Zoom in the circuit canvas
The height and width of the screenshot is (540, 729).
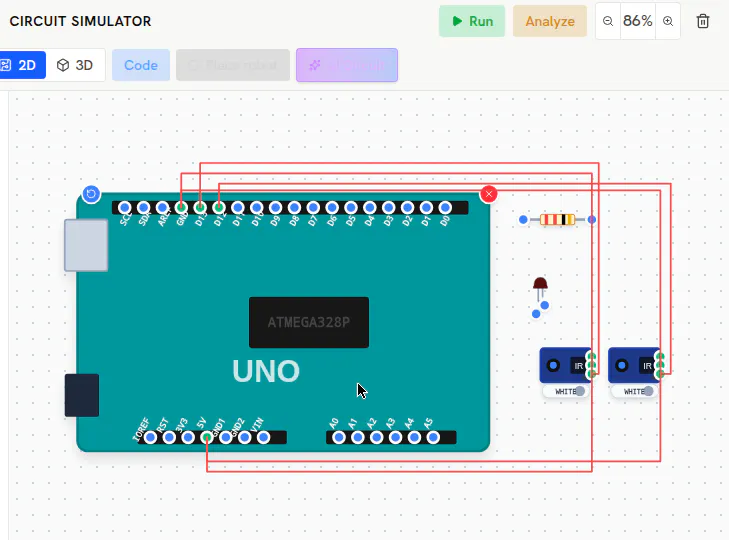(668, 21)
